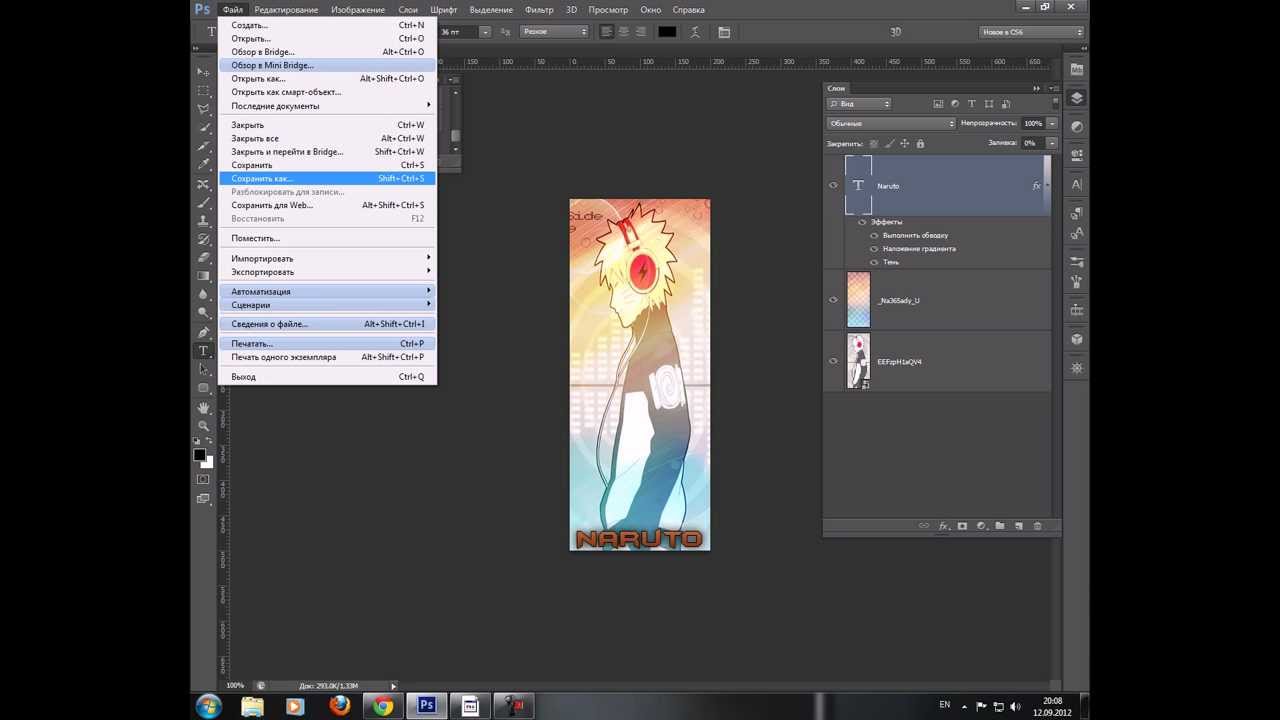Image resolution: width=1280 pixels, height=720 pixels.
Task: Choose Сведения о файле... menu item
Action: (327, 324)
